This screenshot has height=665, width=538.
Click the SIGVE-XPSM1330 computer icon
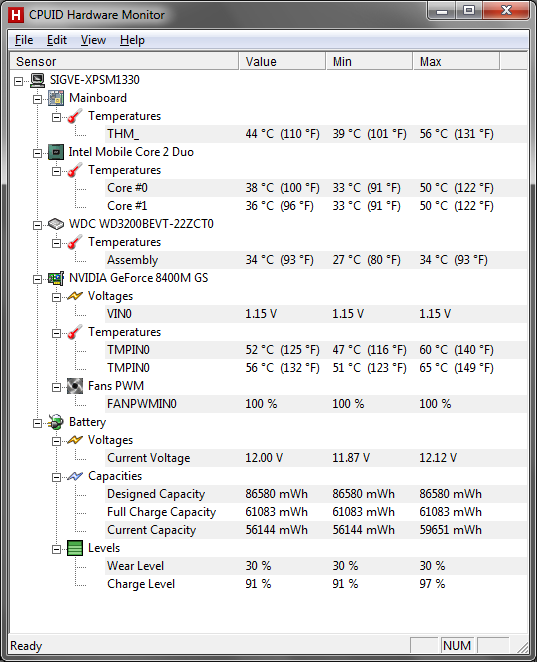(37, 80)
